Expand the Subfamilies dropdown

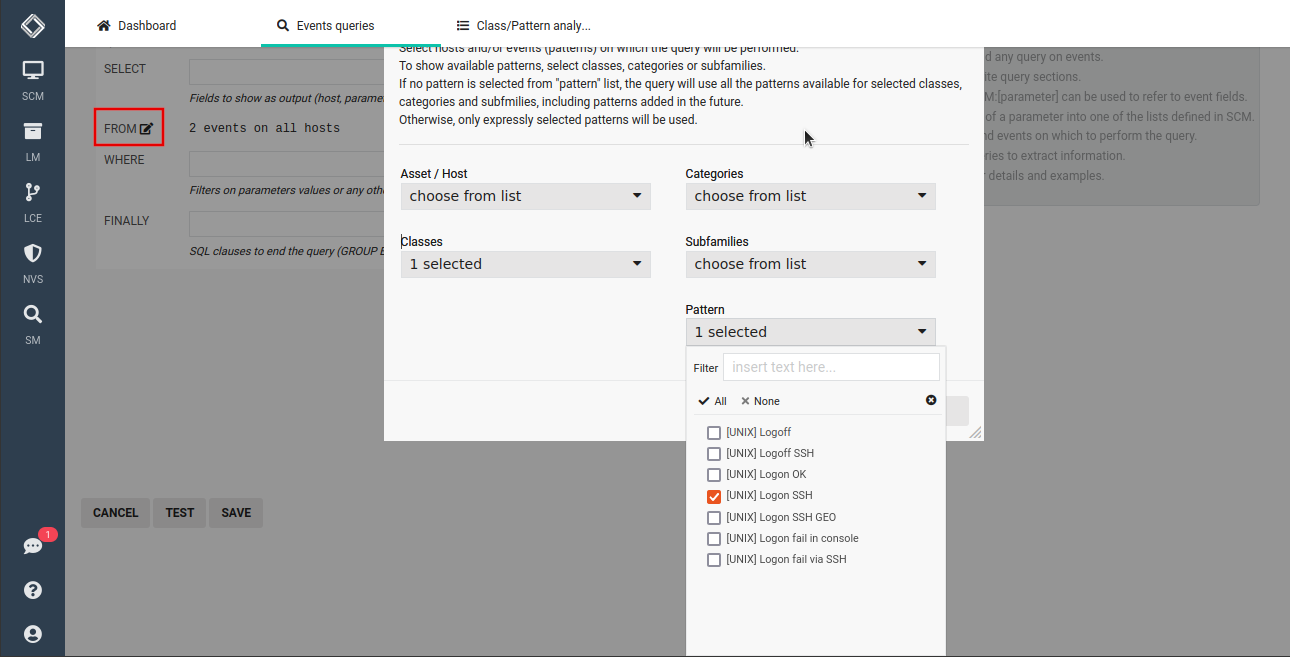[810, 264]
